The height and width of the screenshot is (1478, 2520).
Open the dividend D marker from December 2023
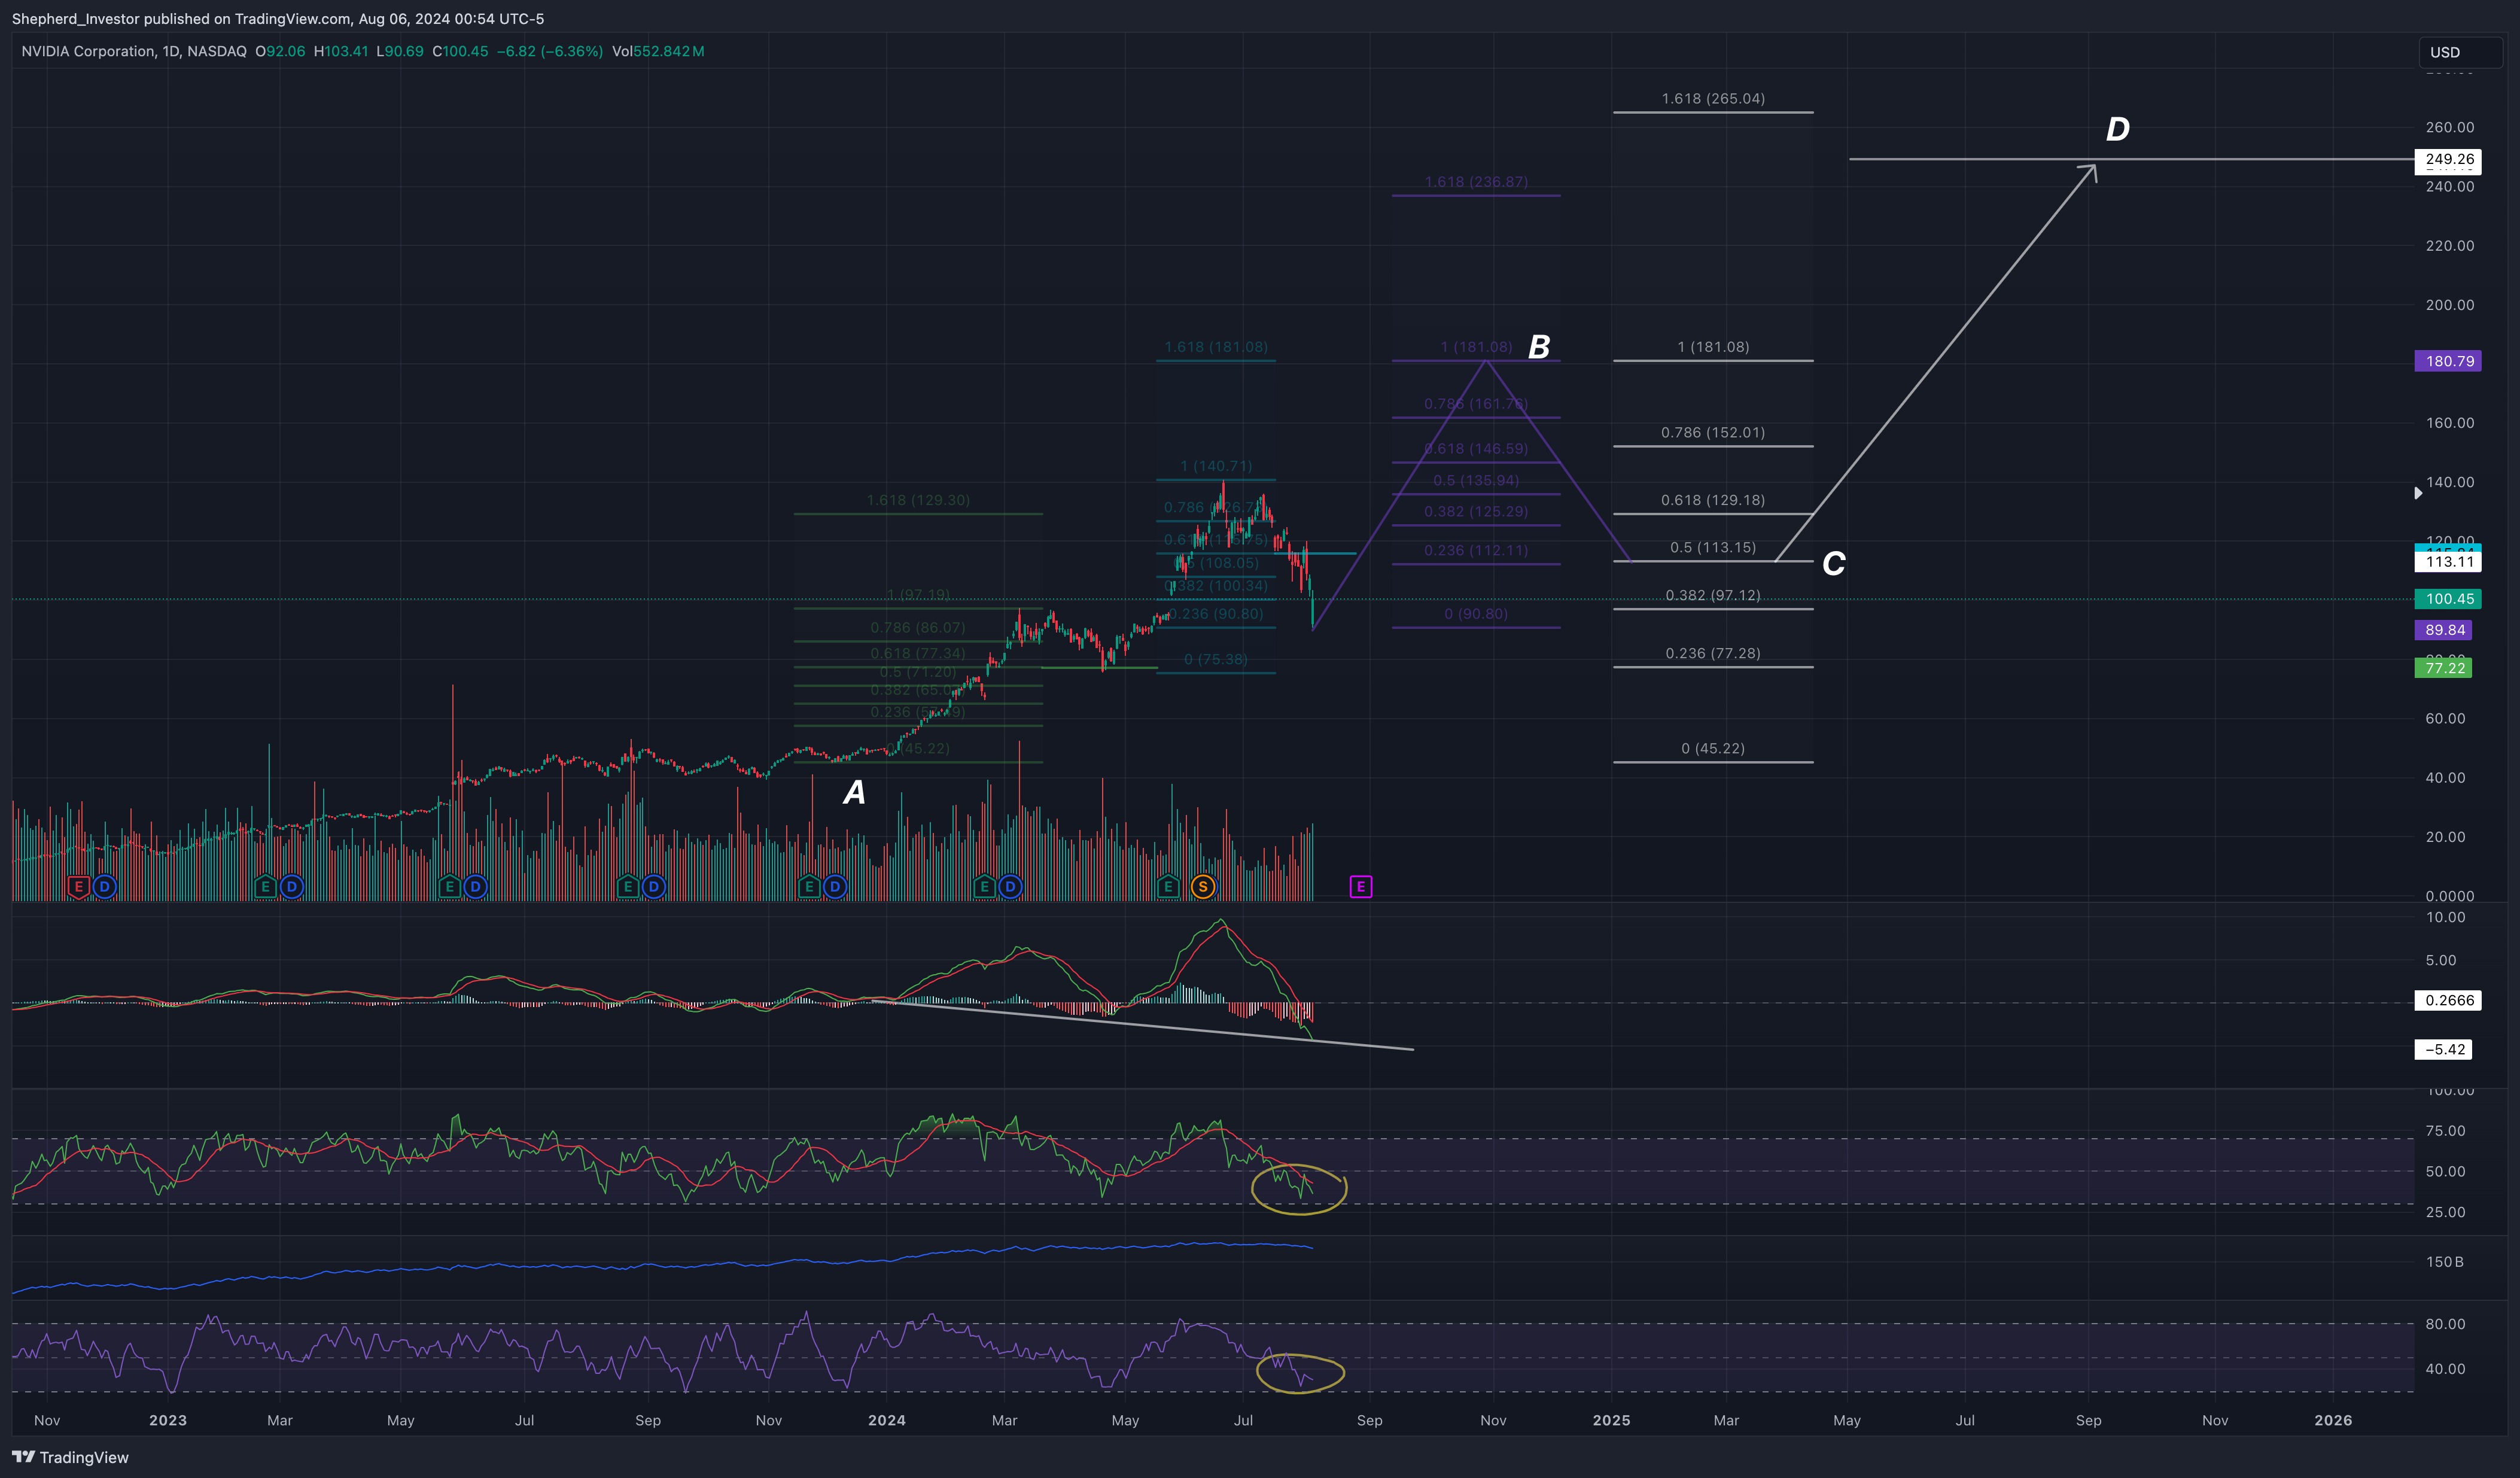point(835,886)
